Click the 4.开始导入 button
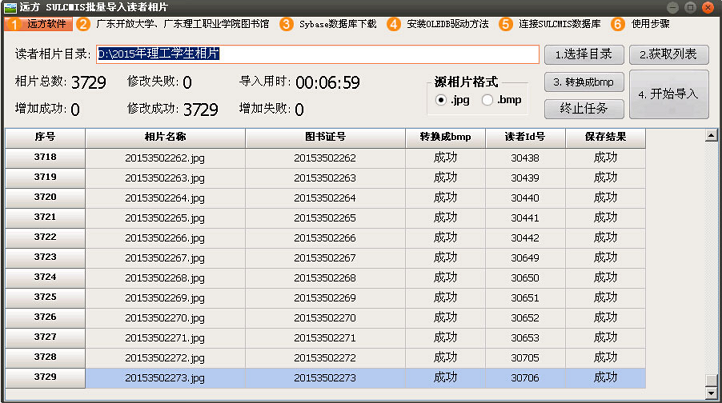The image size is (722, 403). click(669, 94)
